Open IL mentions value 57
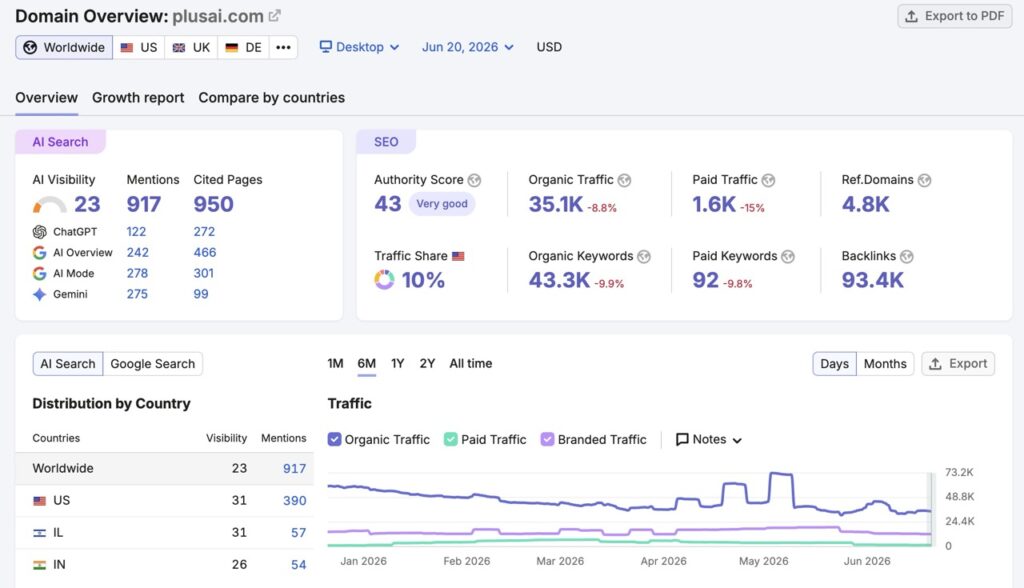This screenshot has height=588, width=1024. pos(298,533)
